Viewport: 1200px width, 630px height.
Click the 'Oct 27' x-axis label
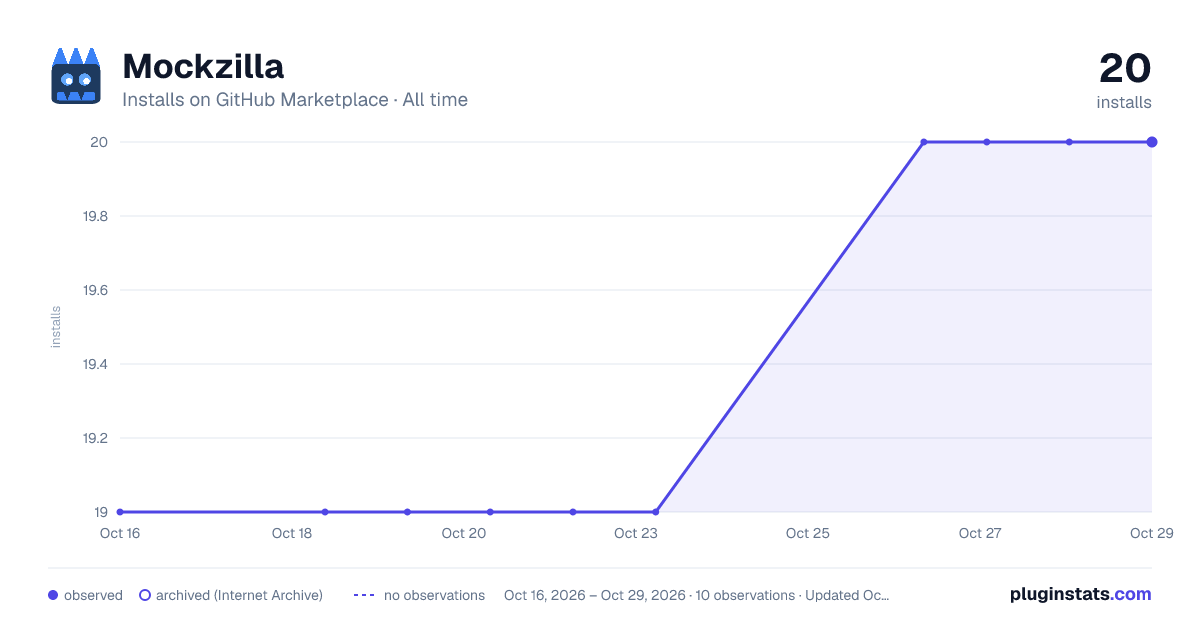coord(980,533)
